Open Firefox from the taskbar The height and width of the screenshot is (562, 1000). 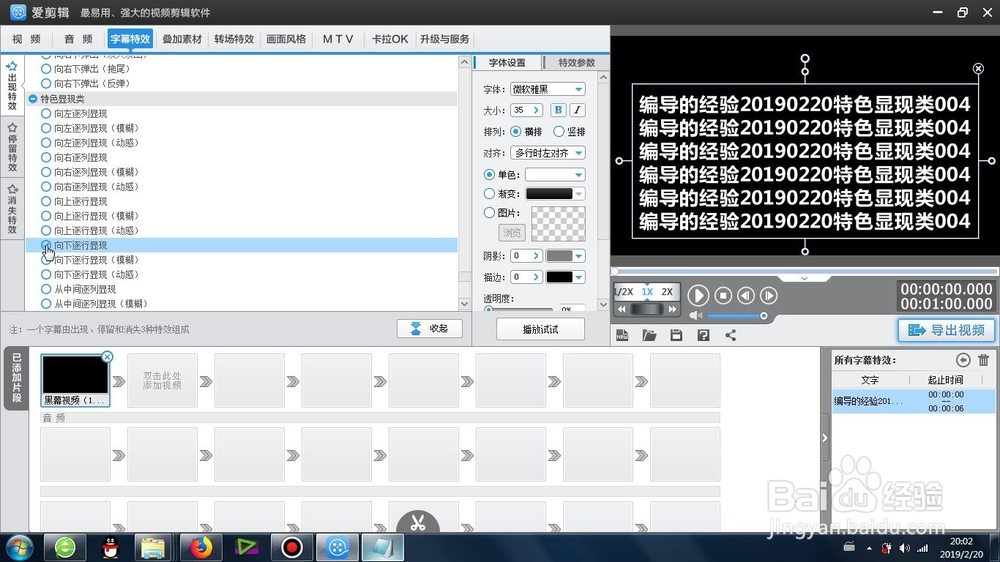[x=201, y=547]
